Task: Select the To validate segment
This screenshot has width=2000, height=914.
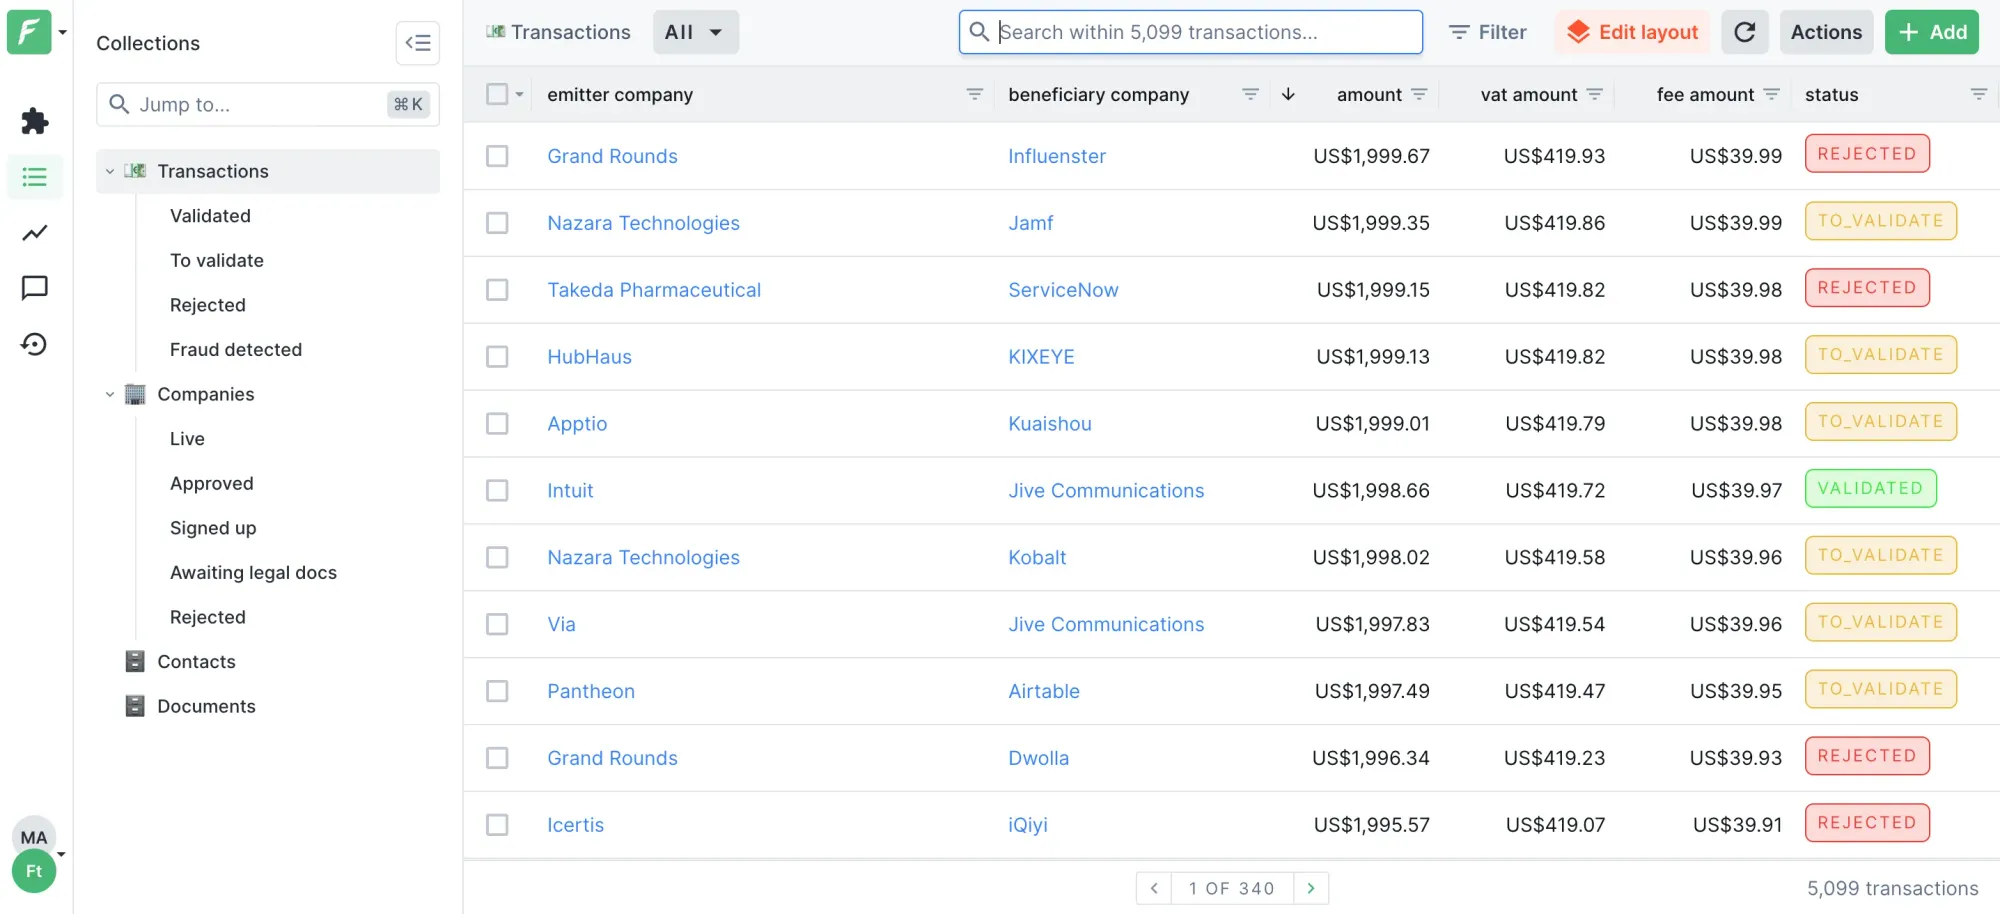Action: click(x=217, y=260)
